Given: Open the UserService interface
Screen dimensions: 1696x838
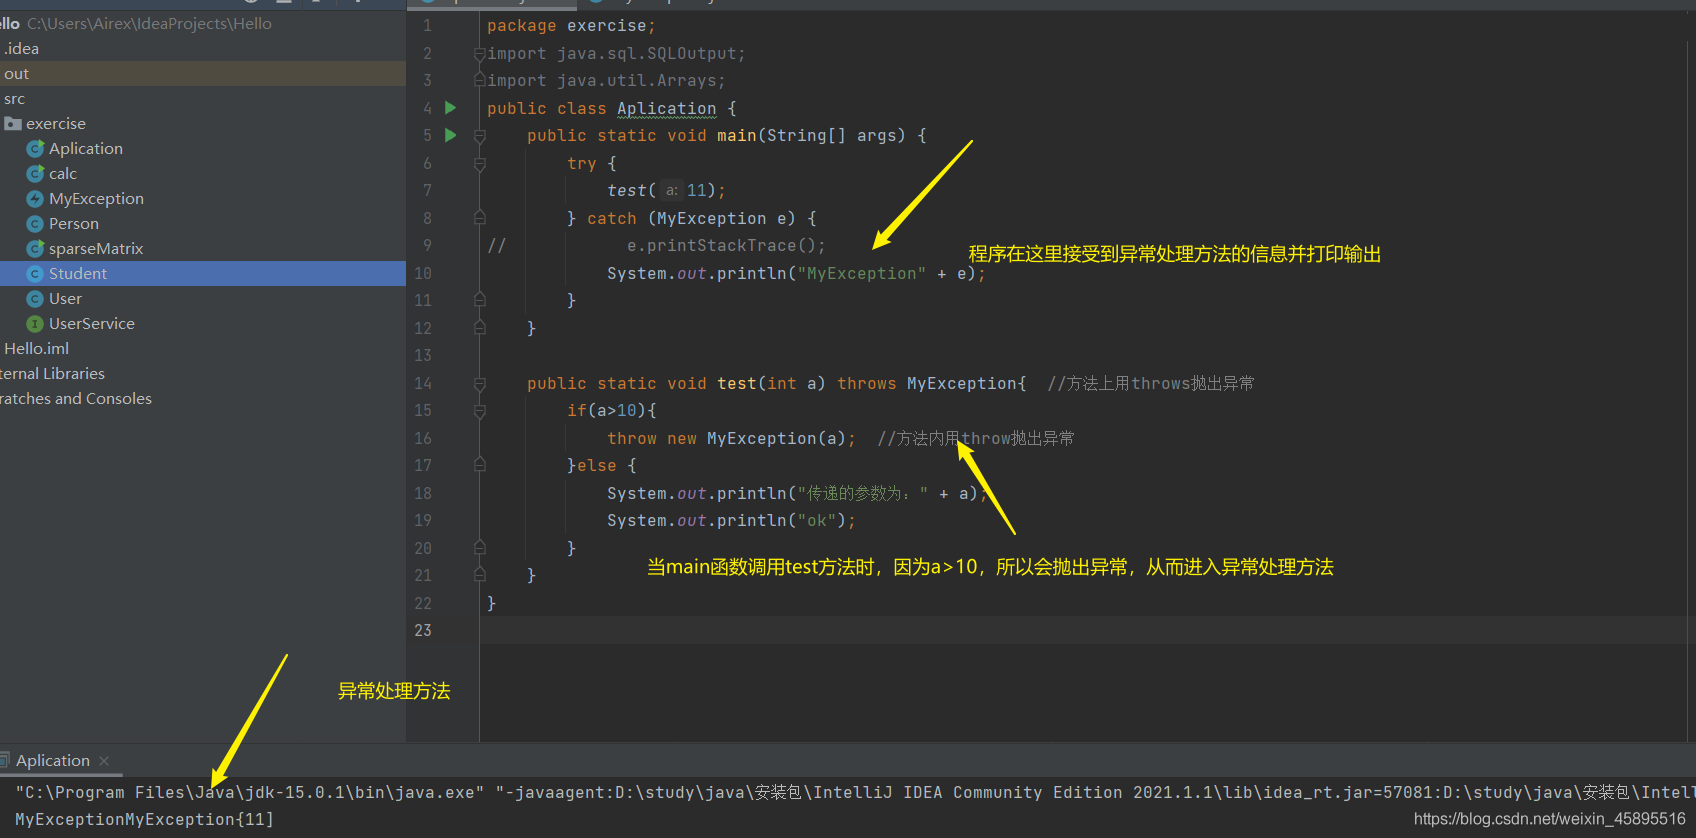Looking at the screenshot, I should (x=92, y=323).
